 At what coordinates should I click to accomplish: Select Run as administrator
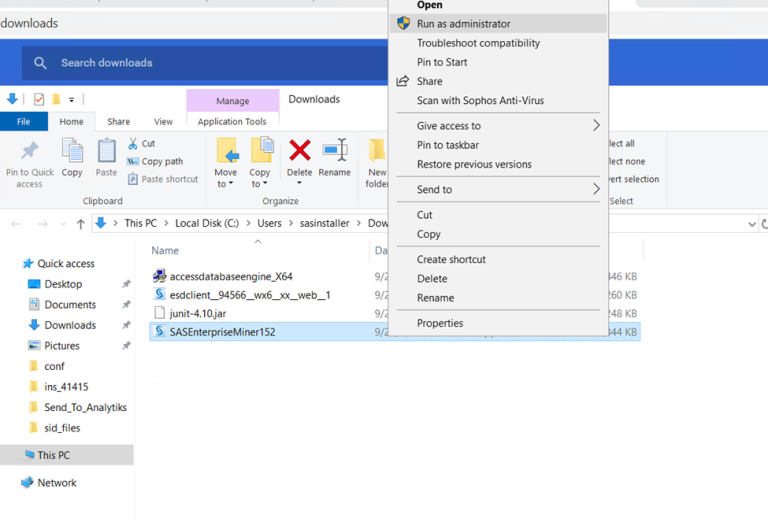pos(499,24)
